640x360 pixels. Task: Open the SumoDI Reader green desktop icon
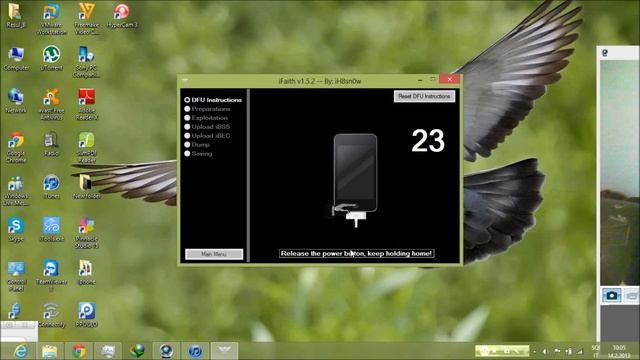pyautogui.click(x=87, y=147)
